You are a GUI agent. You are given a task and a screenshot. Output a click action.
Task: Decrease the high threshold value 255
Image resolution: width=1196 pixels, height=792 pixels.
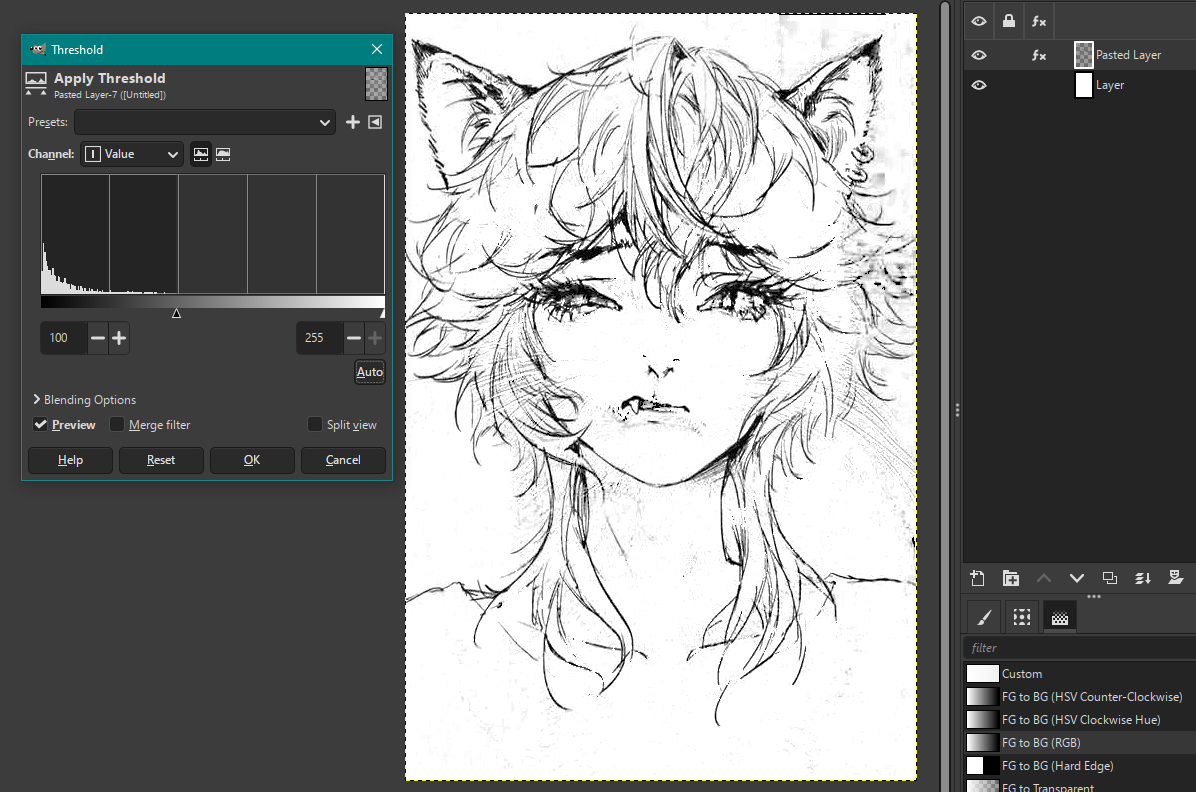353,338
